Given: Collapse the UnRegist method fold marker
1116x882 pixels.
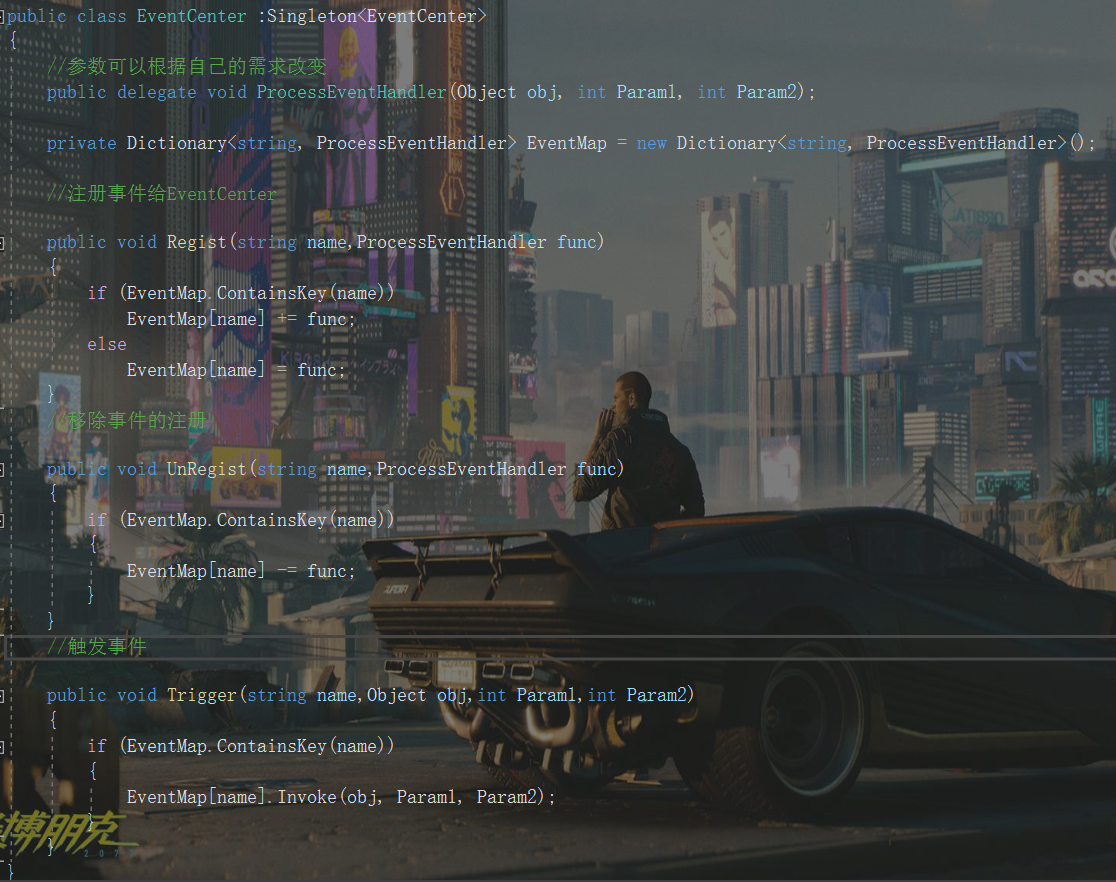Looking at the screenshot, I should 2,470.
